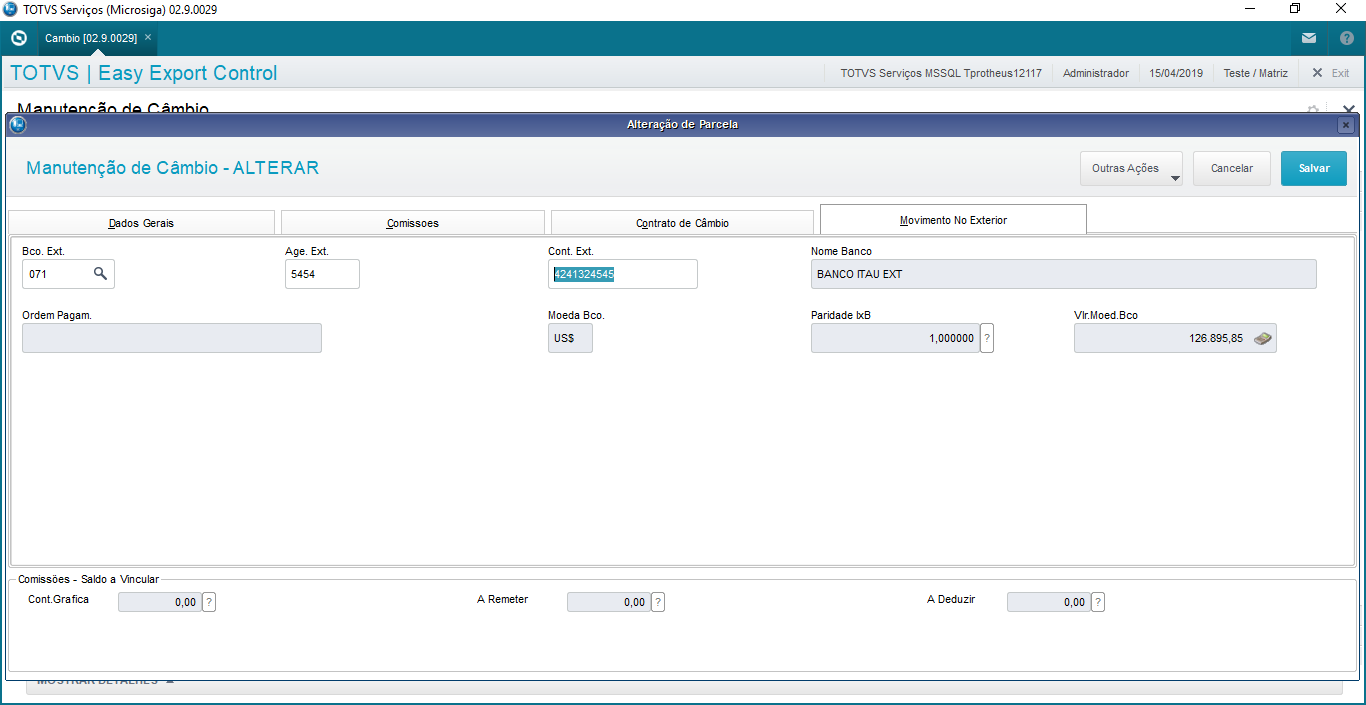Viewport: 1366px width, 705px height.
Task: Click the Exit button in header
Action: [1331, 73]
